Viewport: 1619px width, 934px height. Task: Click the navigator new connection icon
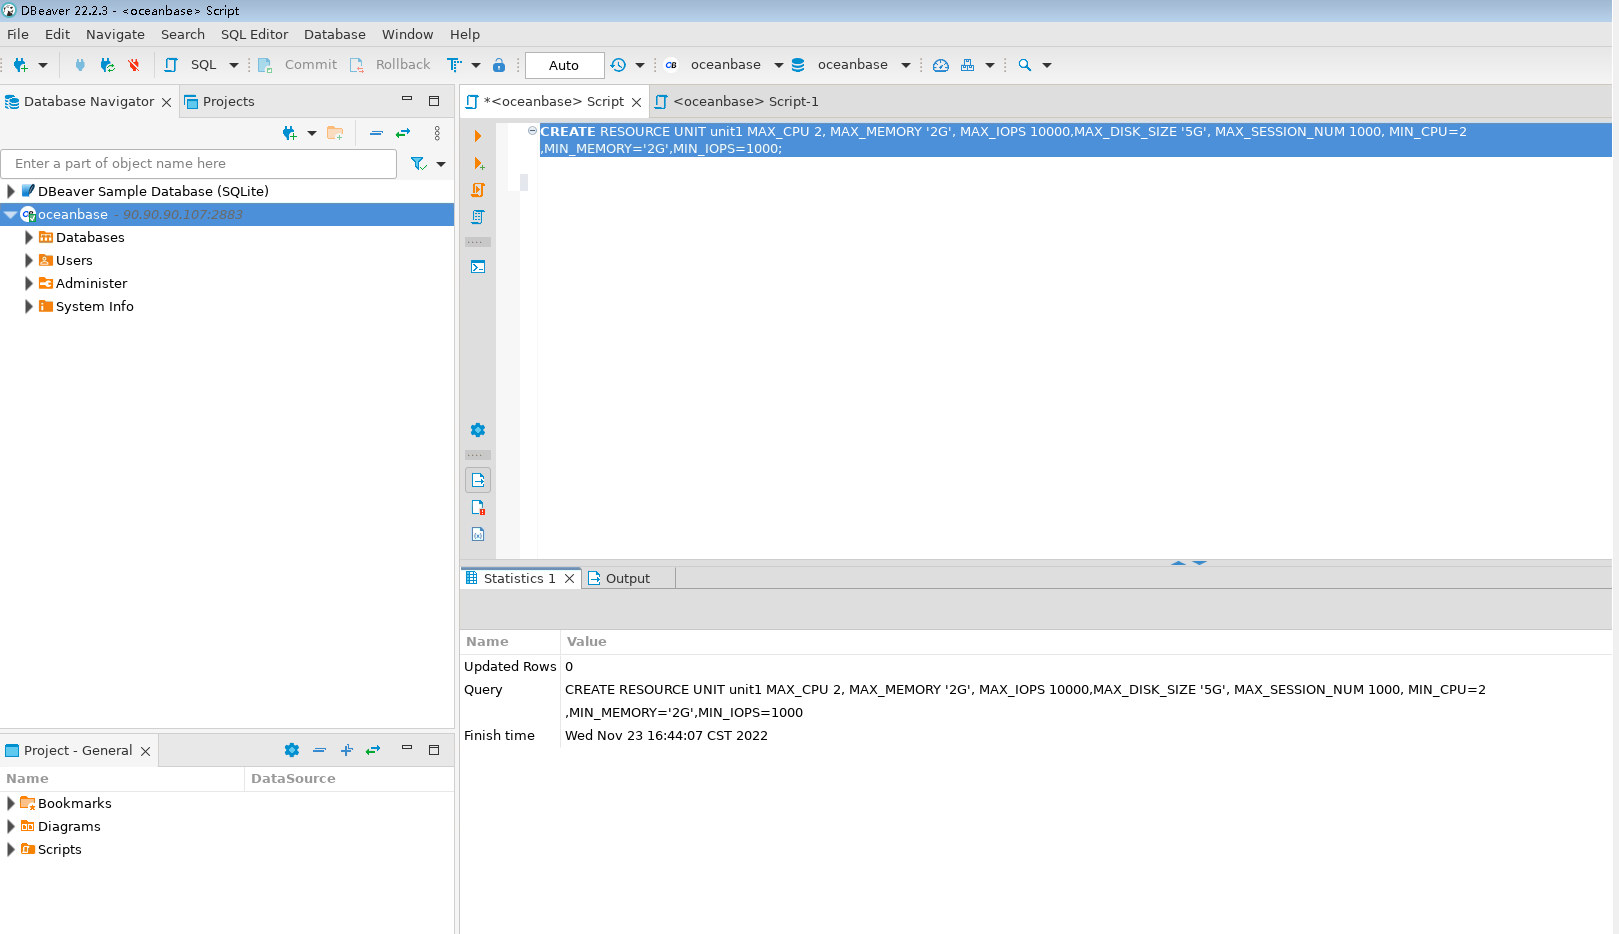point(290,133)
